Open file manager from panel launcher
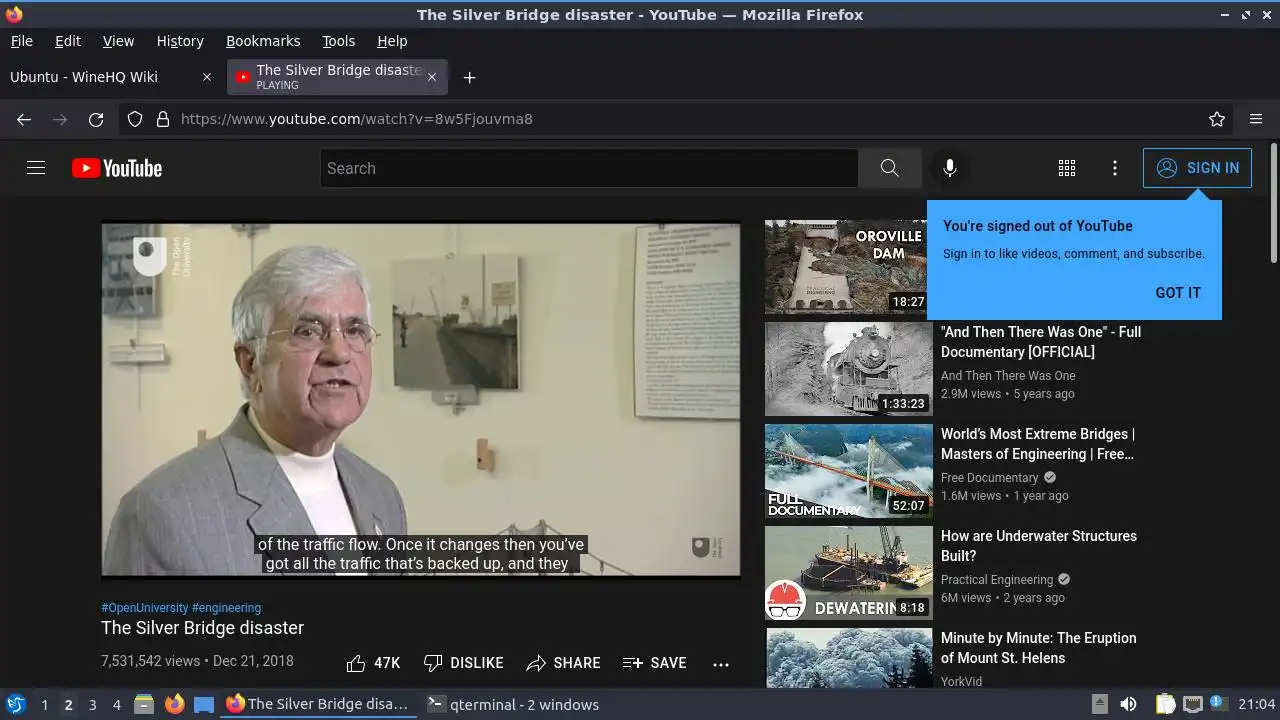 coord(143,704)
